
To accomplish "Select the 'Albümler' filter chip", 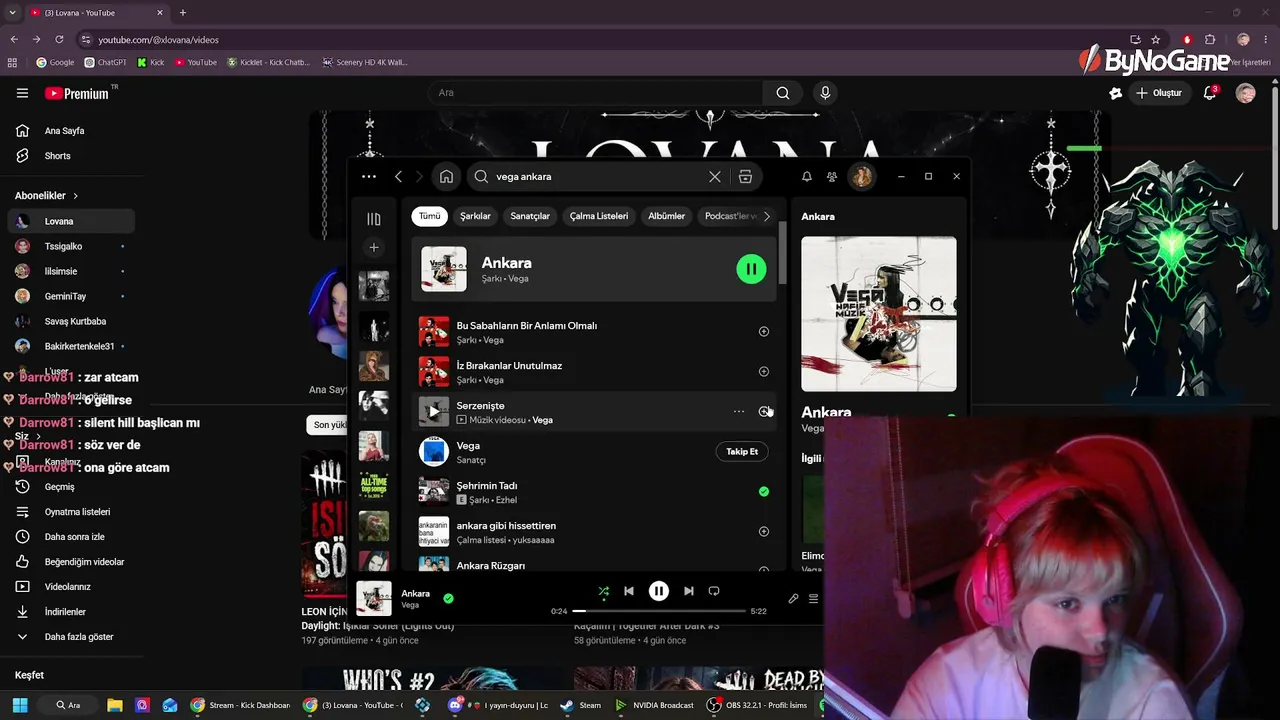I will tap(667, 216).
